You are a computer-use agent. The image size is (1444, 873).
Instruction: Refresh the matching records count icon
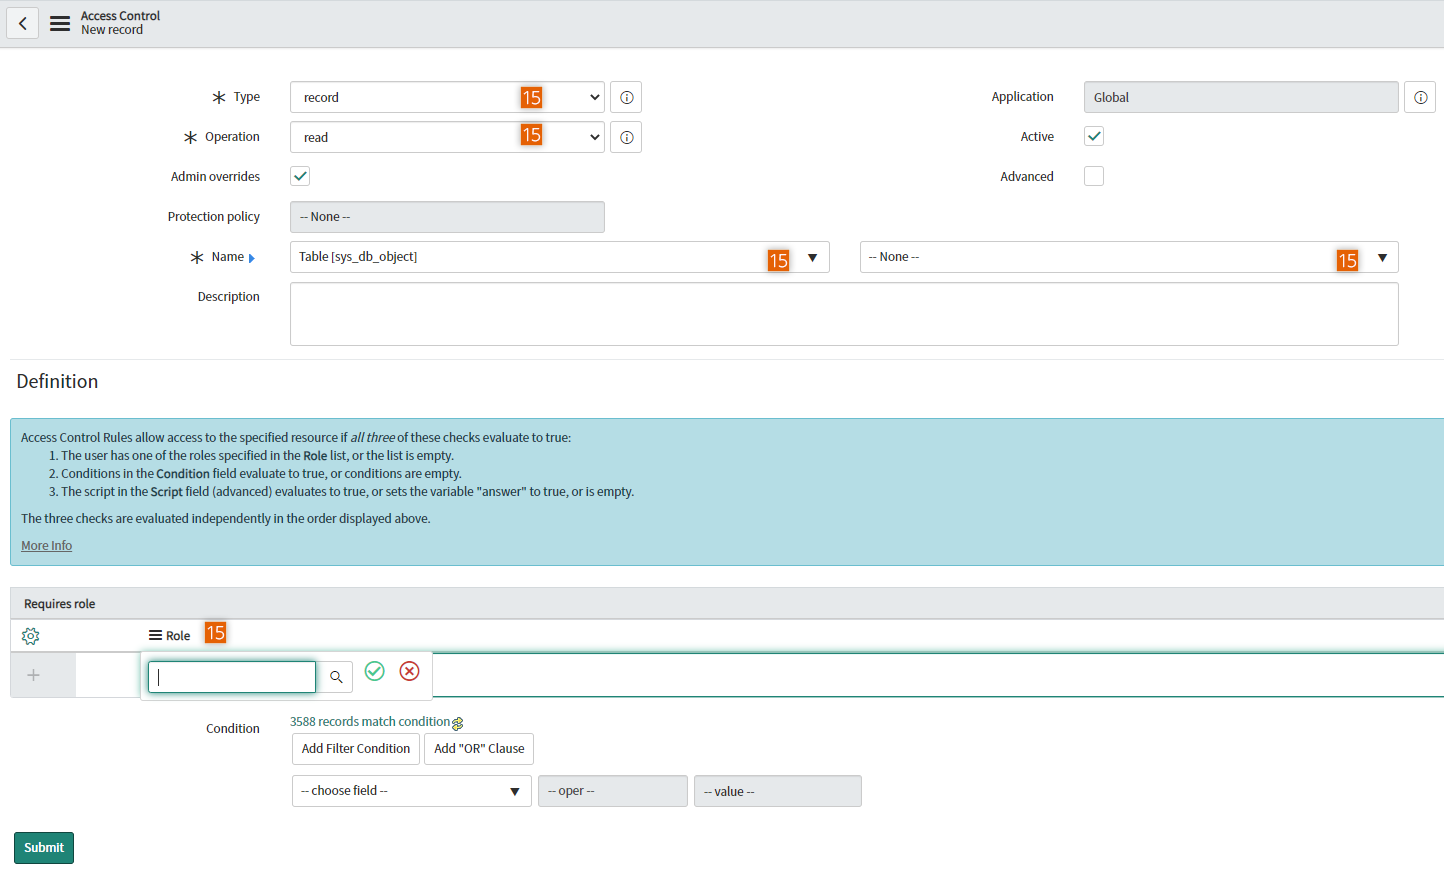click(x=458, y=723)
